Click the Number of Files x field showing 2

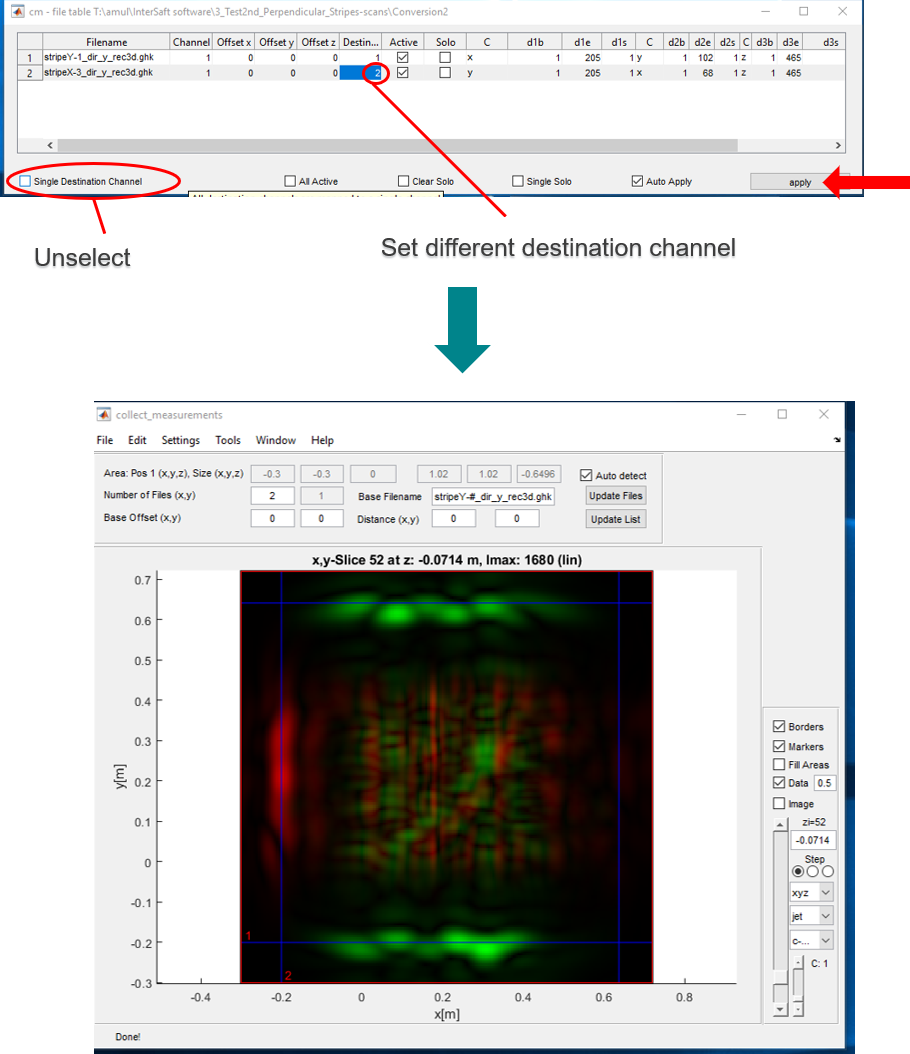pos(272,496)
